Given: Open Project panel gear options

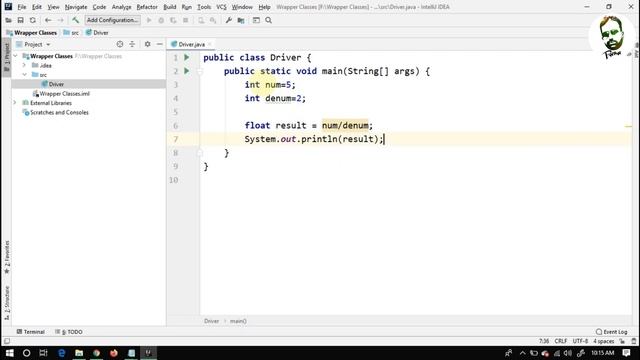Looking at the screenshot, I should [147, 44].
